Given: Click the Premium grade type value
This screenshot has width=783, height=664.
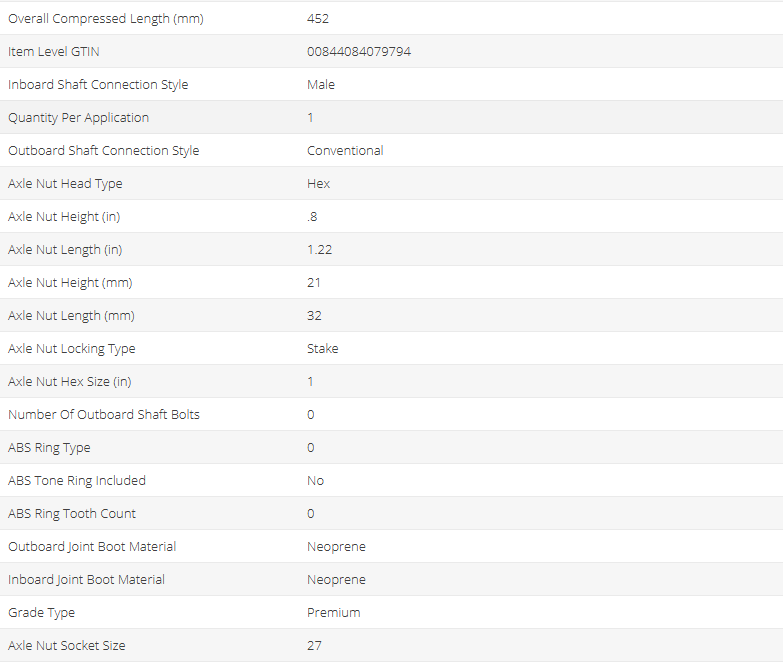Looking at the screenshot, I should click(333, 613).
